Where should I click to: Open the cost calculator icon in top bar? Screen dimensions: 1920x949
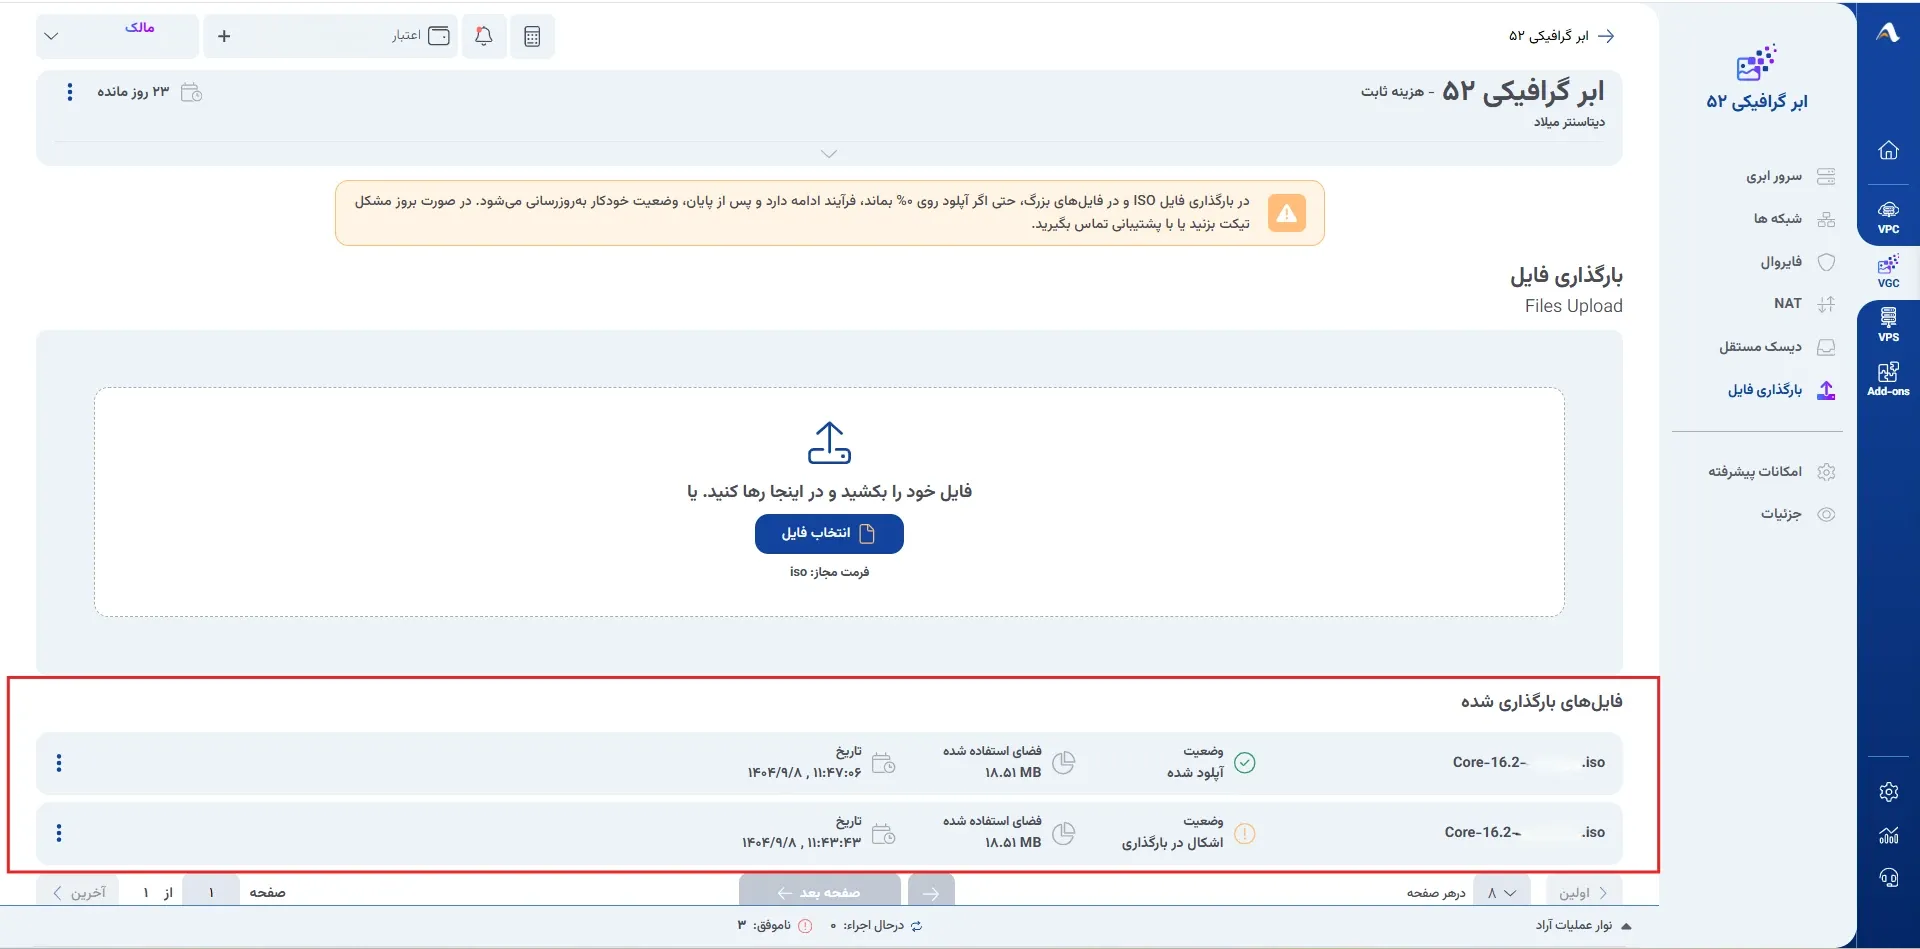(x=532, y=36)
